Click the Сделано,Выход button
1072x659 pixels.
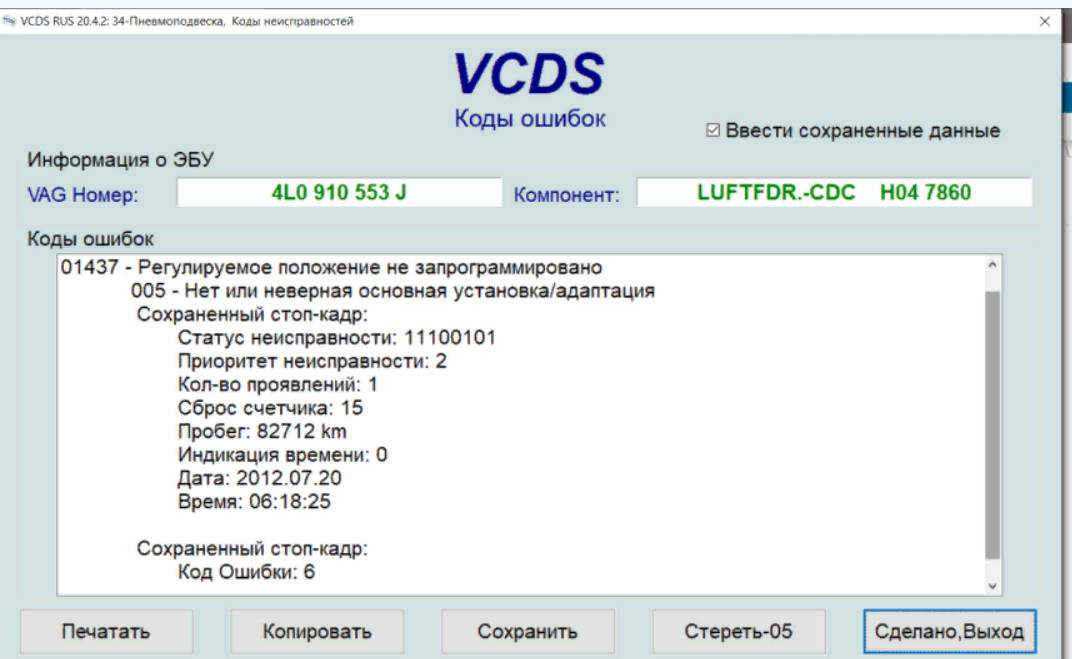tap(950, 631)
